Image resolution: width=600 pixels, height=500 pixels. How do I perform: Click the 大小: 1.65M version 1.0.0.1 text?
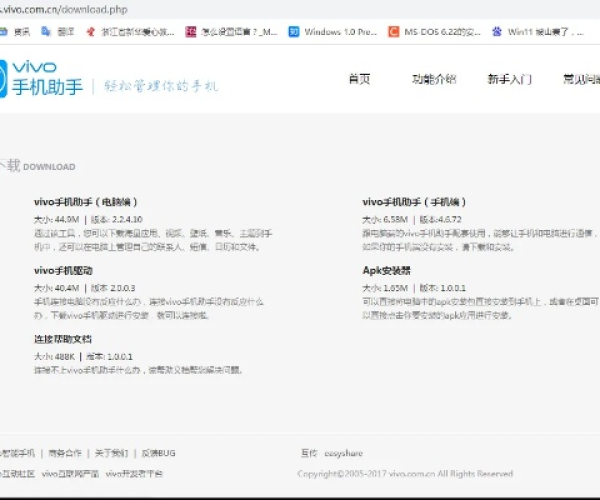[414, 288]
